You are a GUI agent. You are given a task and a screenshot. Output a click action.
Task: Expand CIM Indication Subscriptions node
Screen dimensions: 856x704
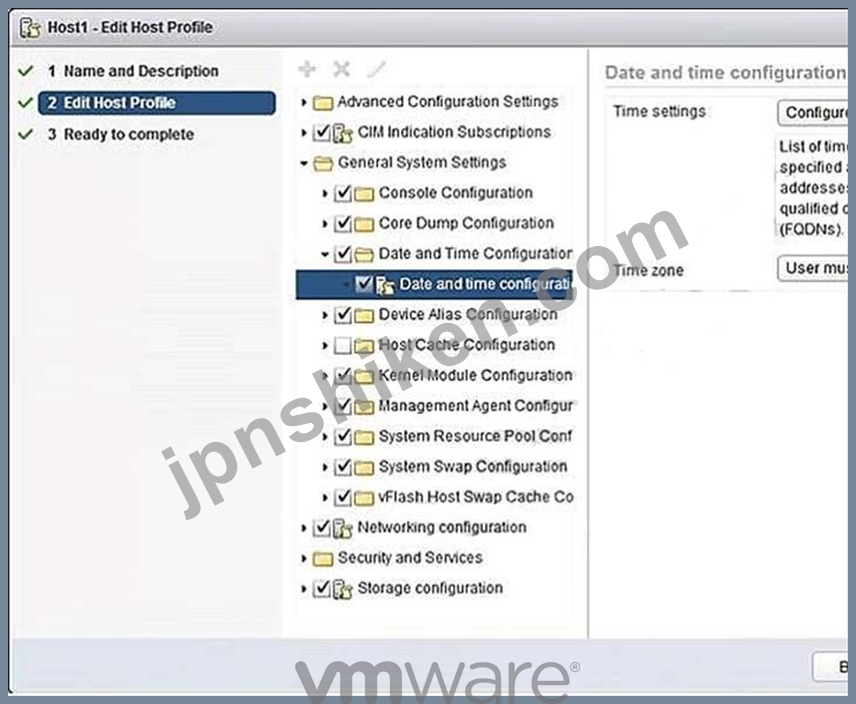304,133
